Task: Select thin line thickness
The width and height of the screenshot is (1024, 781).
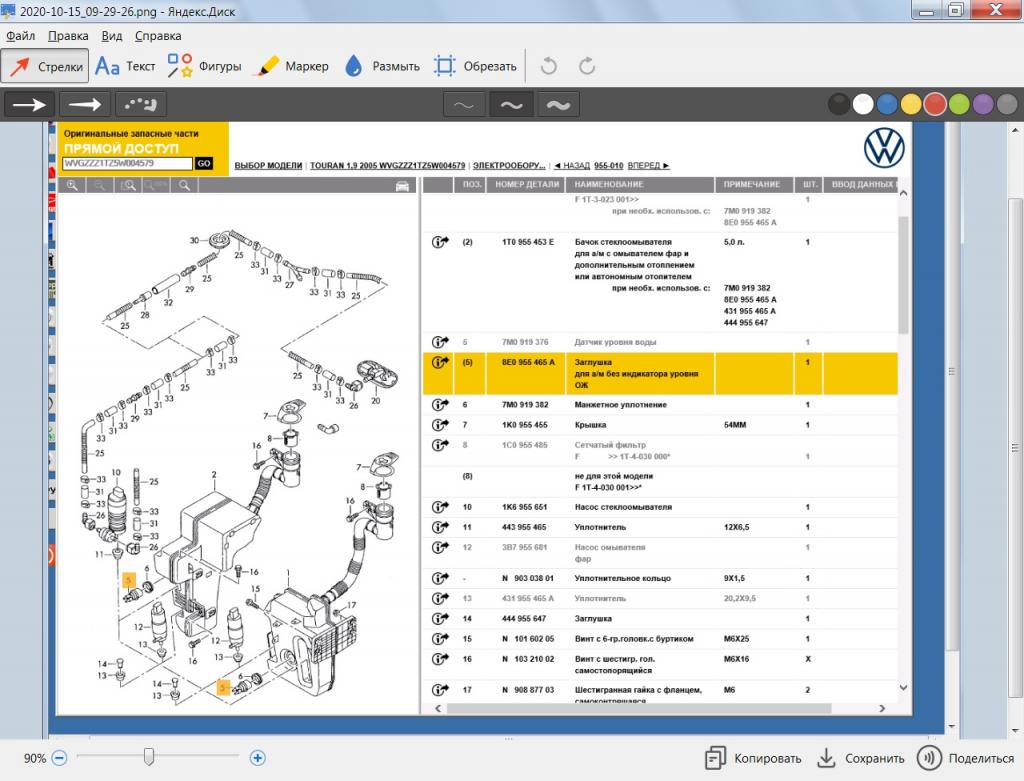Action: coord(464,104)
